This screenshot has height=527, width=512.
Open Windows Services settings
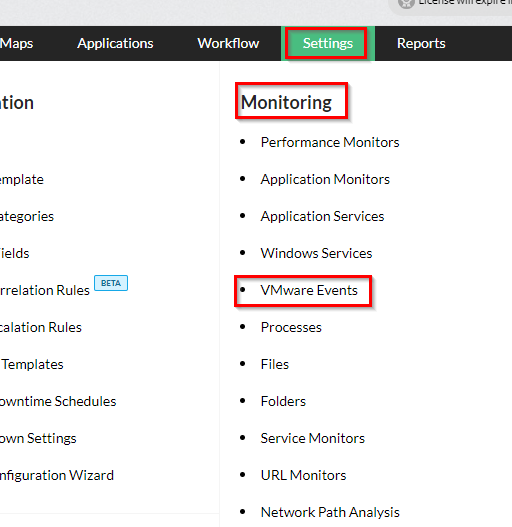tap(316, 253)
